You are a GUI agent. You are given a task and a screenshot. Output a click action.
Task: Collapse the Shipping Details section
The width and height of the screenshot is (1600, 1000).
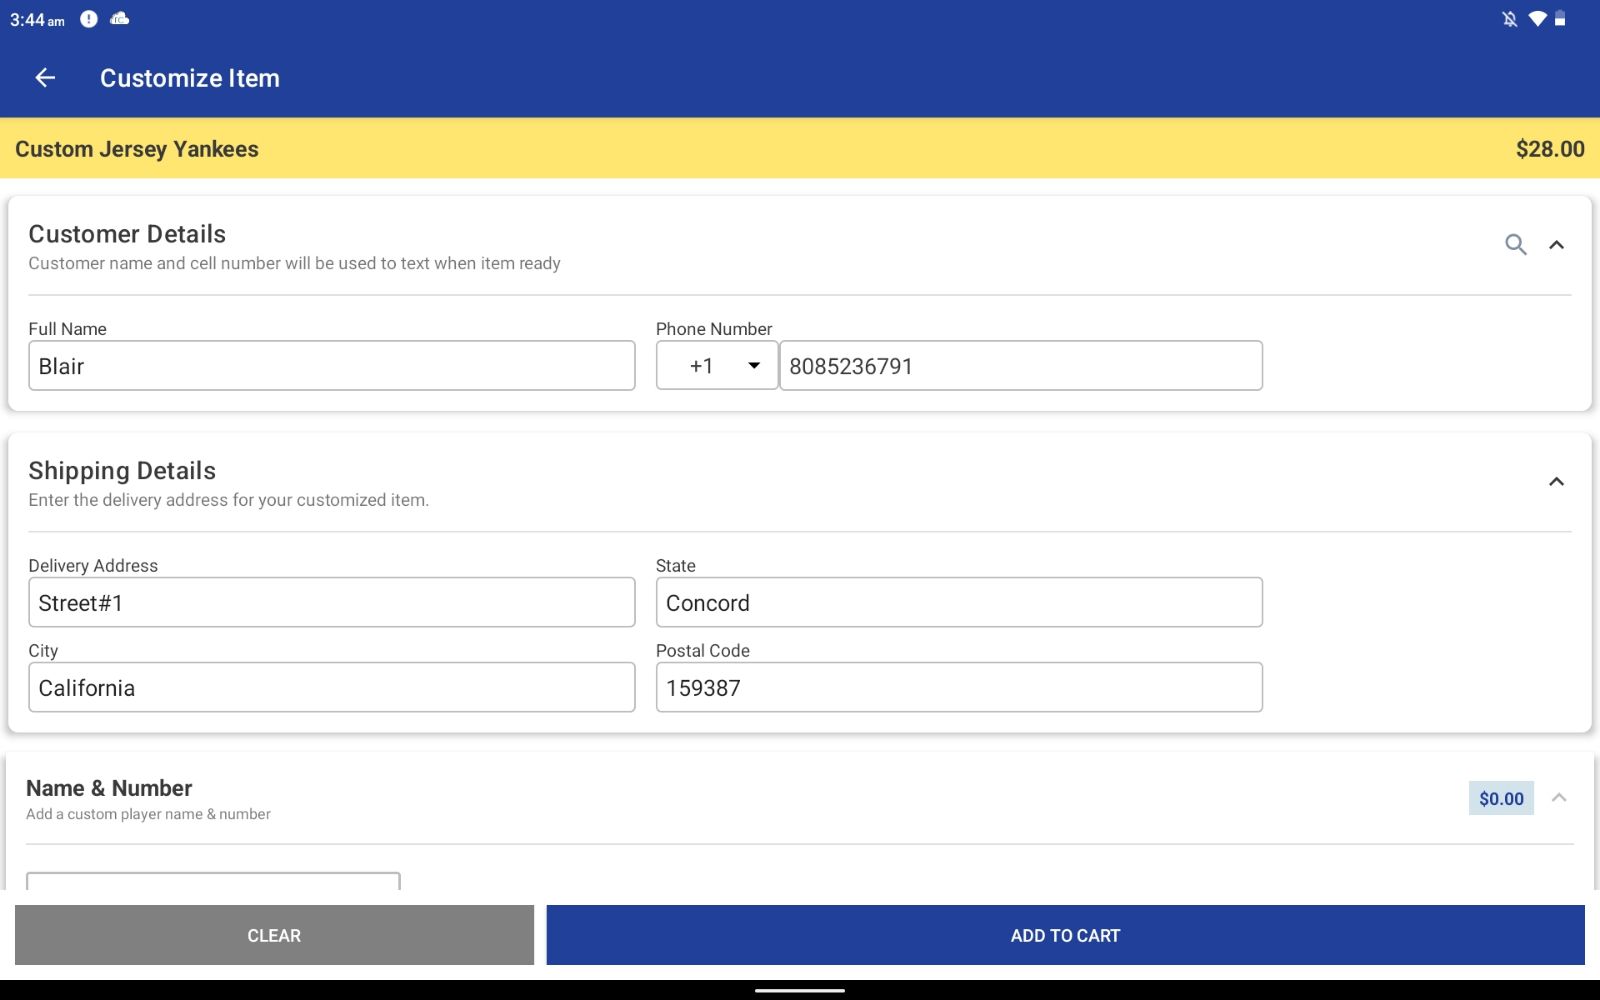coord(1557,481)
